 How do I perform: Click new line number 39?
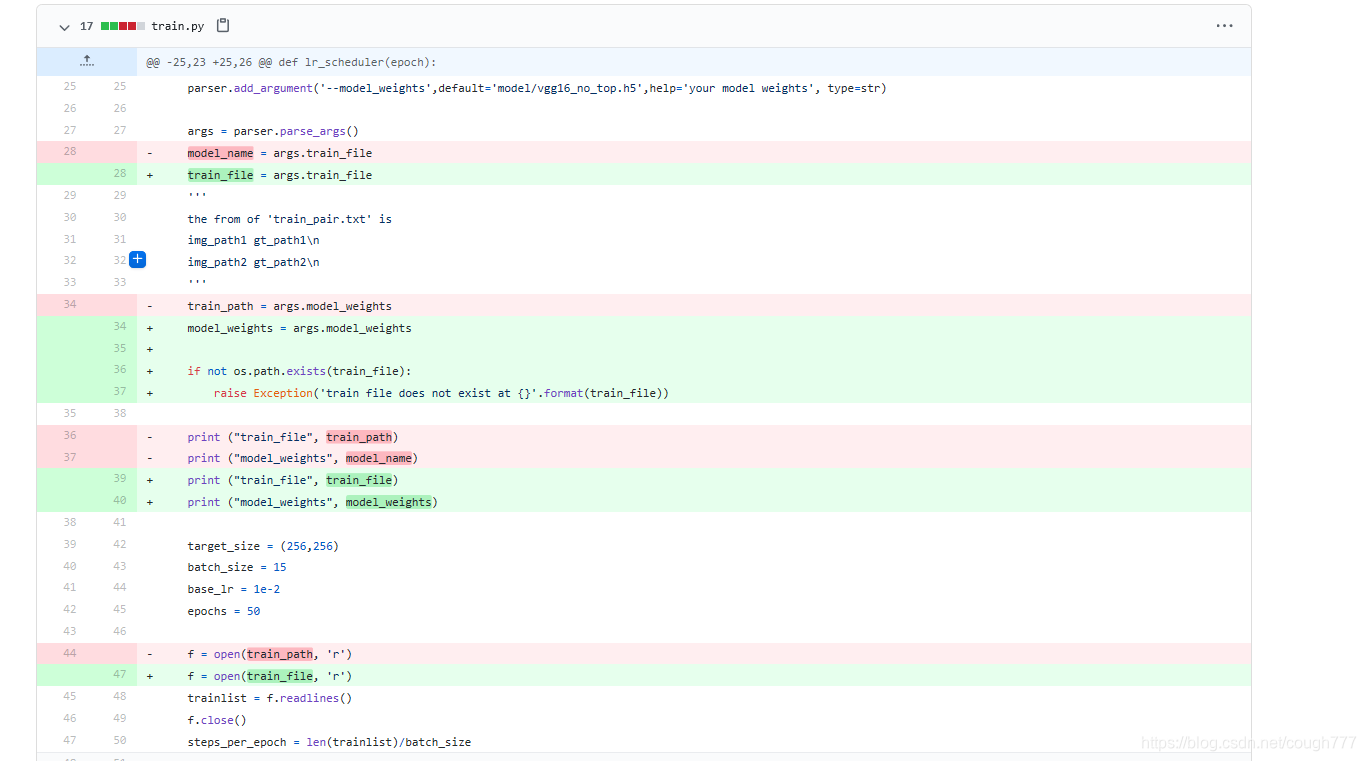119,478
